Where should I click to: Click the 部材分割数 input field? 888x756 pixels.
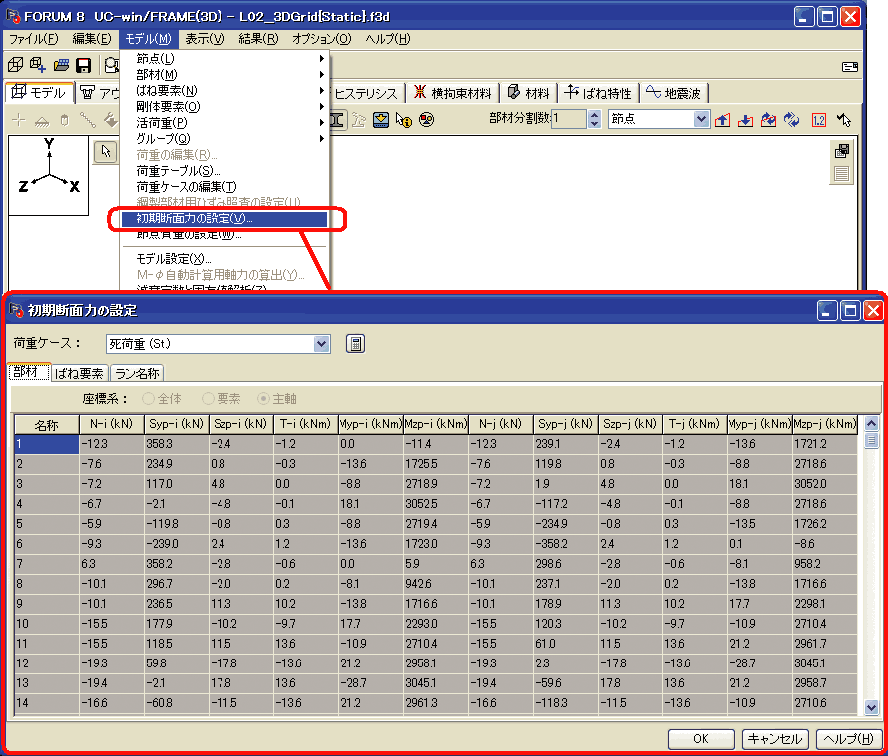point(570,119)
